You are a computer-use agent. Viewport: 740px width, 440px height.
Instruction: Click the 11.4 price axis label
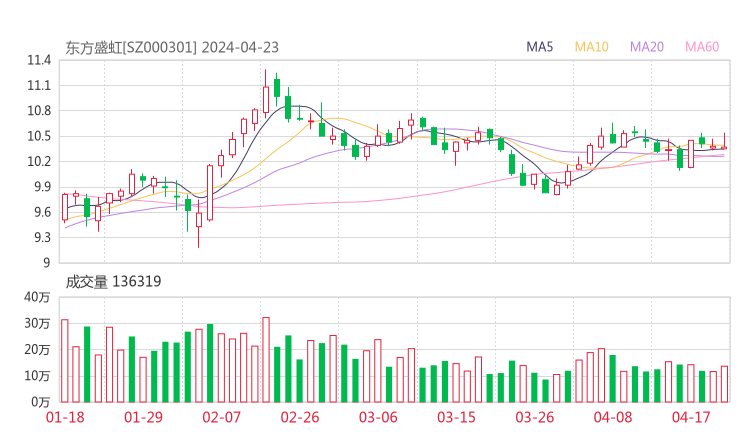pyautogui.click(x=39, y=60)
